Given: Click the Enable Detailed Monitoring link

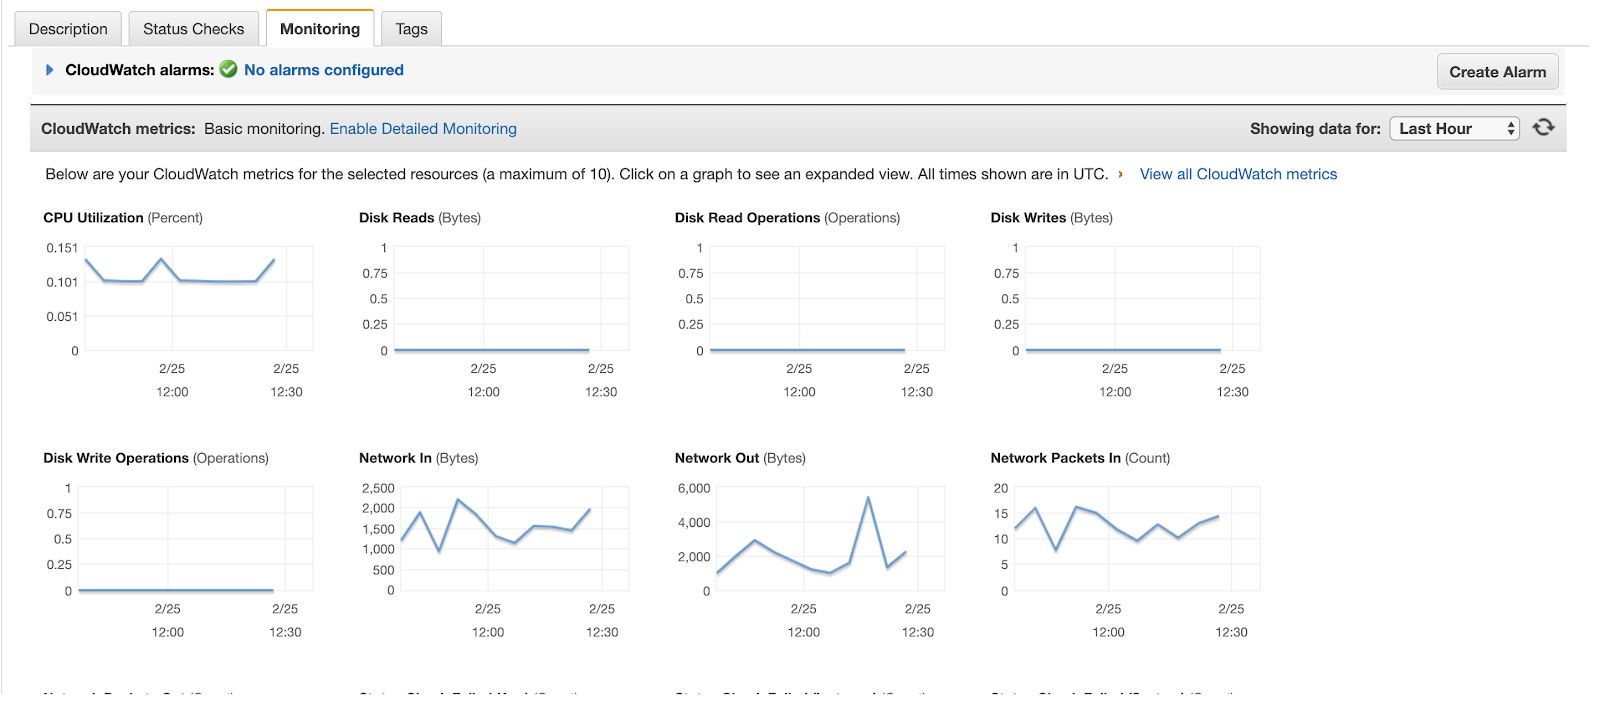Looking at the screenshot, I should click(423, 129).
